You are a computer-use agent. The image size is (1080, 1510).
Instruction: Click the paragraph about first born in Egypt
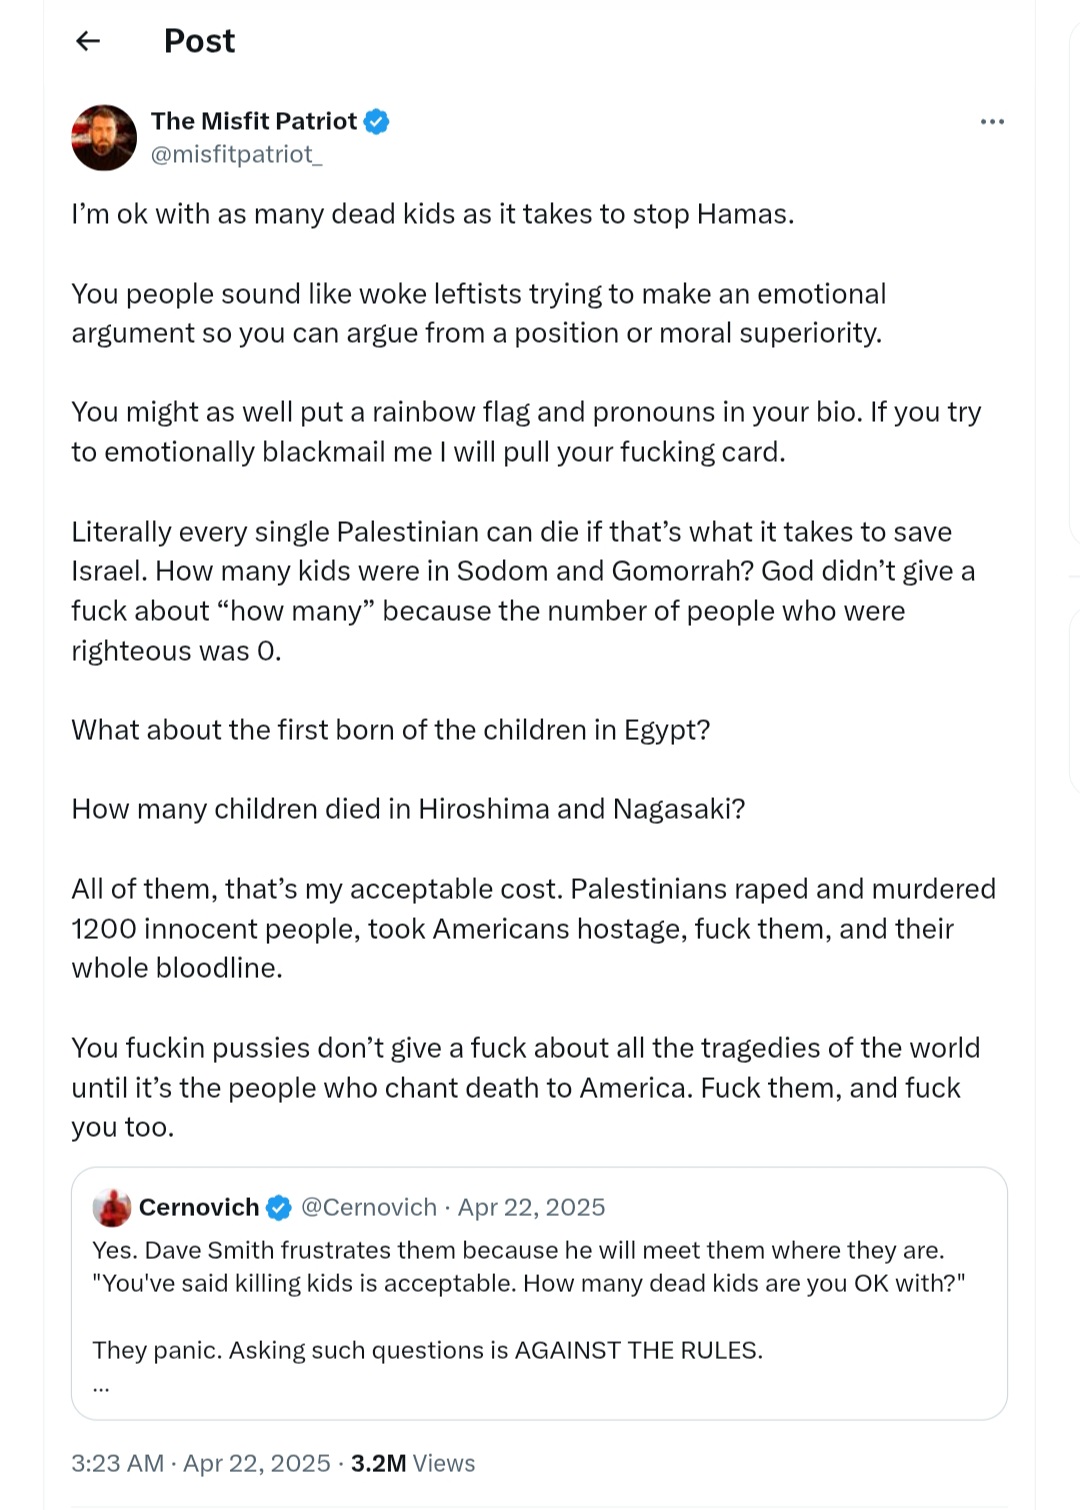coord(391,730)
